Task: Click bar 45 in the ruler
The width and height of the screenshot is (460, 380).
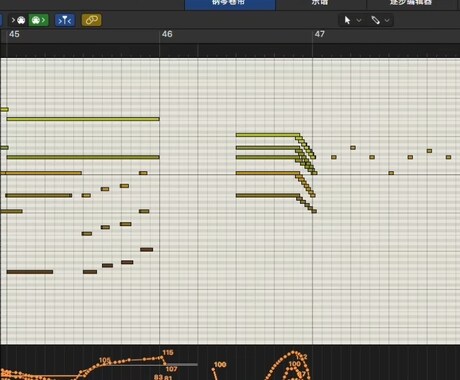Action: [14, 34]
